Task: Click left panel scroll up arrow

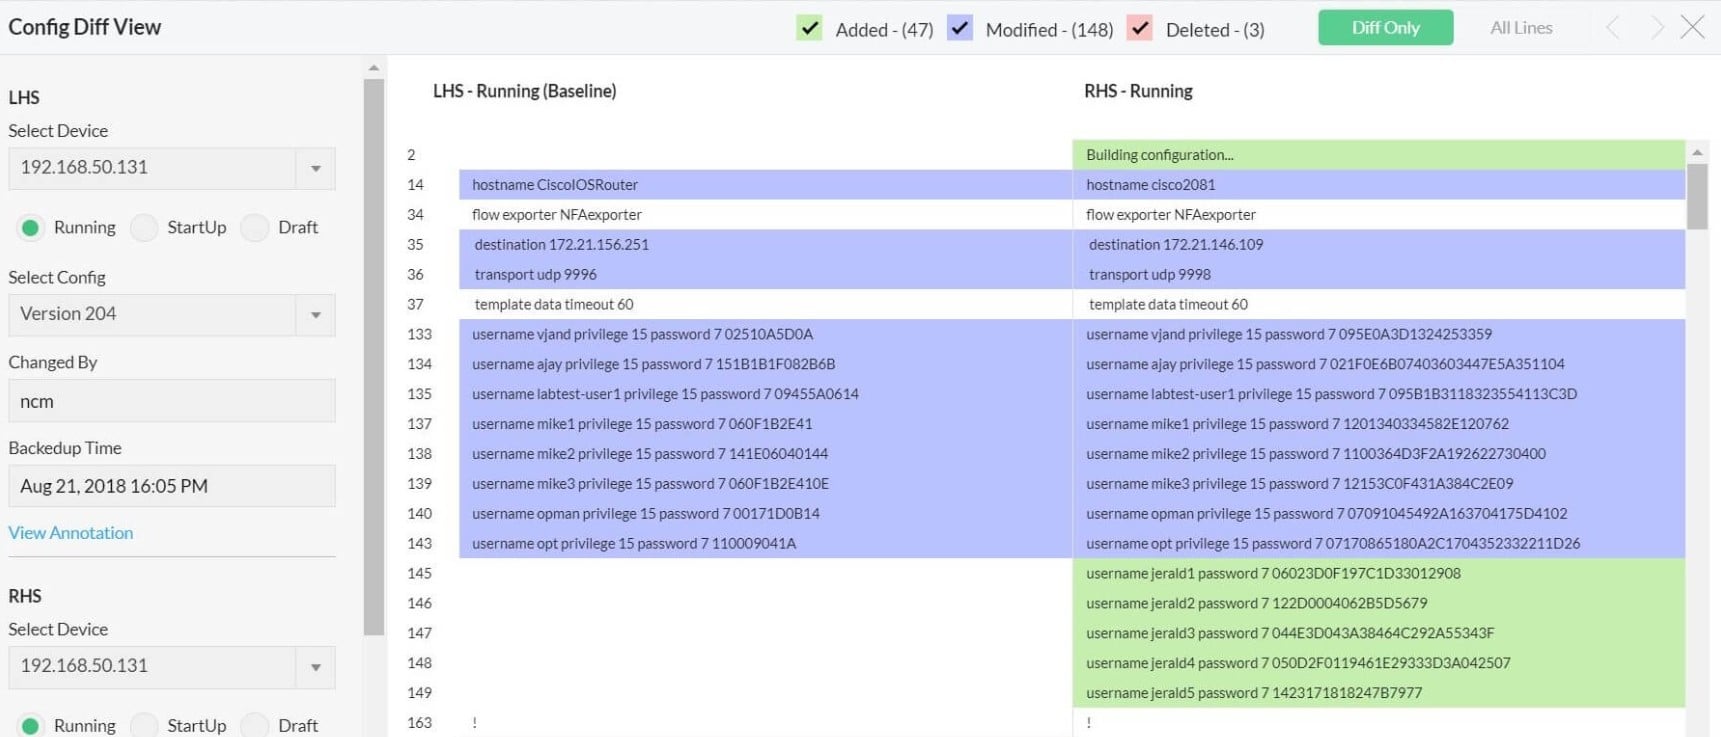Action: (374, 68)
